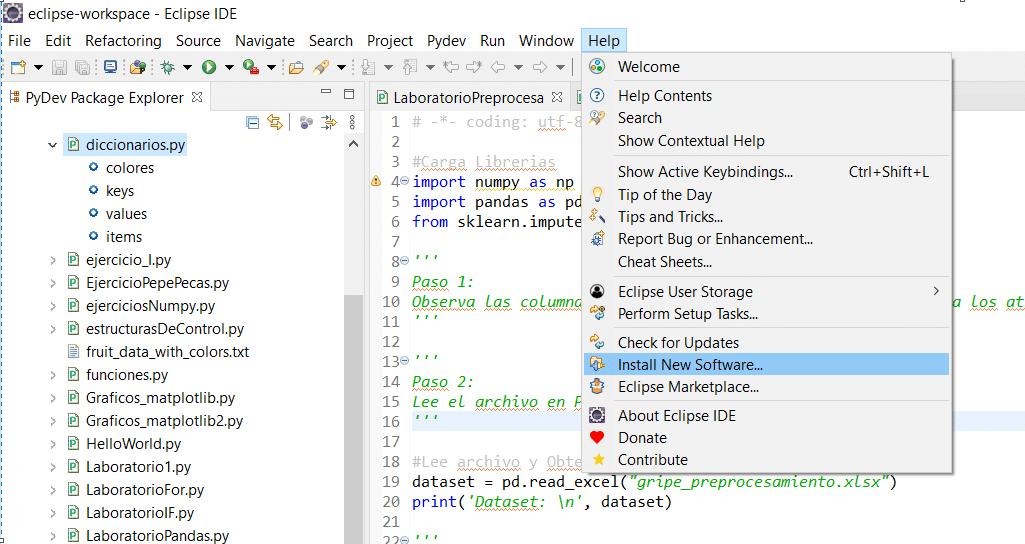Click the Forward navigation arrow icon
Image resolution: width=1025 pixels, height=544 pixels.
[540, 67]
